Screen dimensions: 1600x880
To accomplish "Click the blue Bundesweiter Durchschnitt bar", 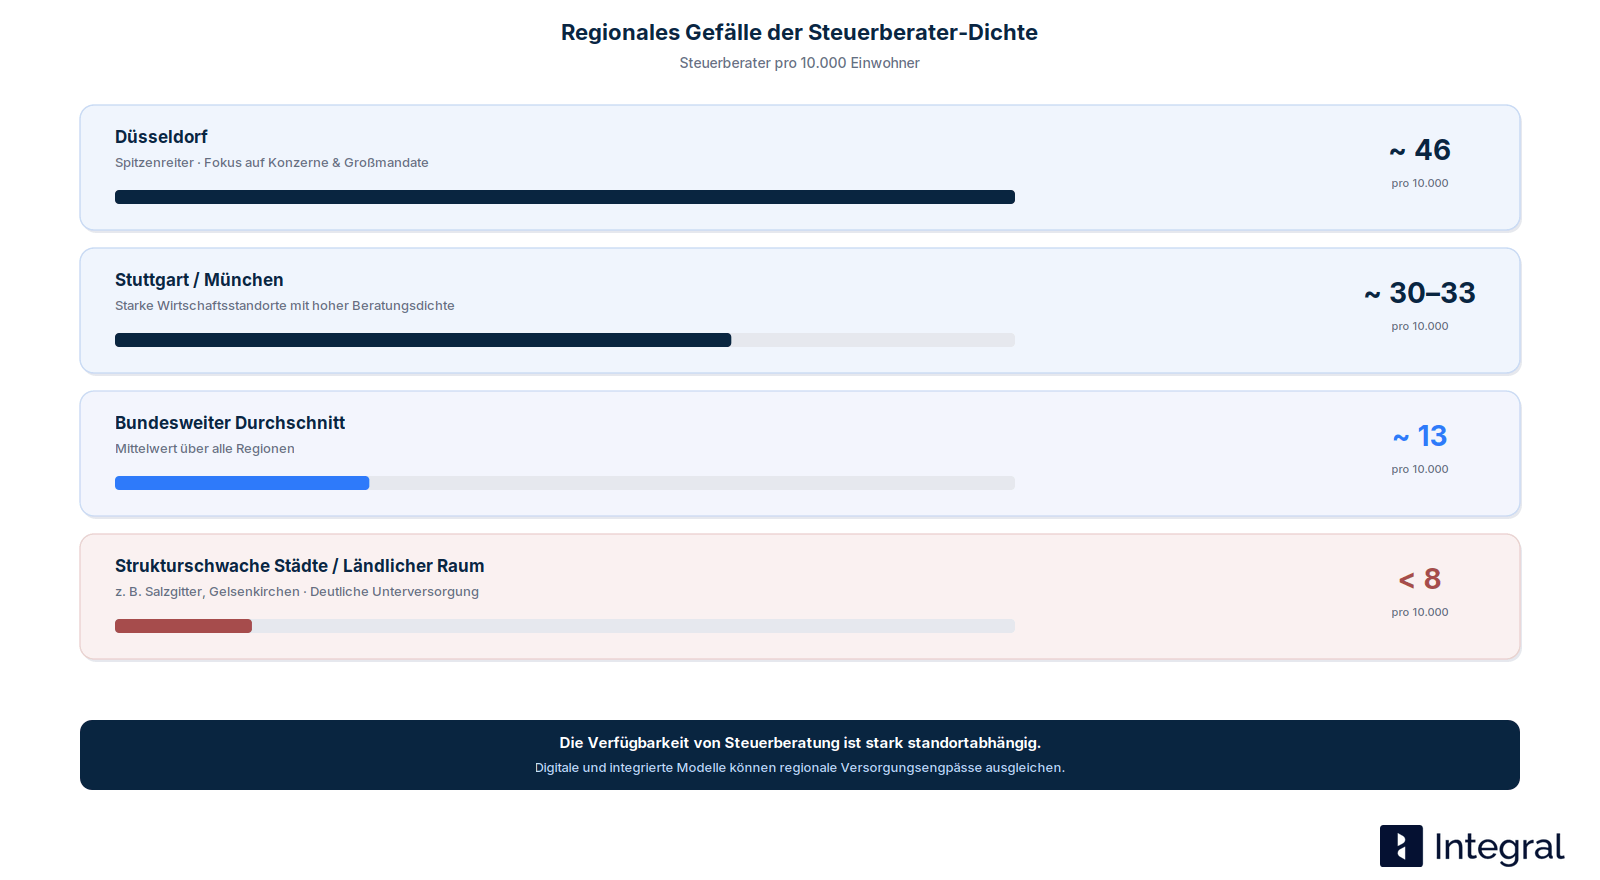I will (x=242, y=483).
